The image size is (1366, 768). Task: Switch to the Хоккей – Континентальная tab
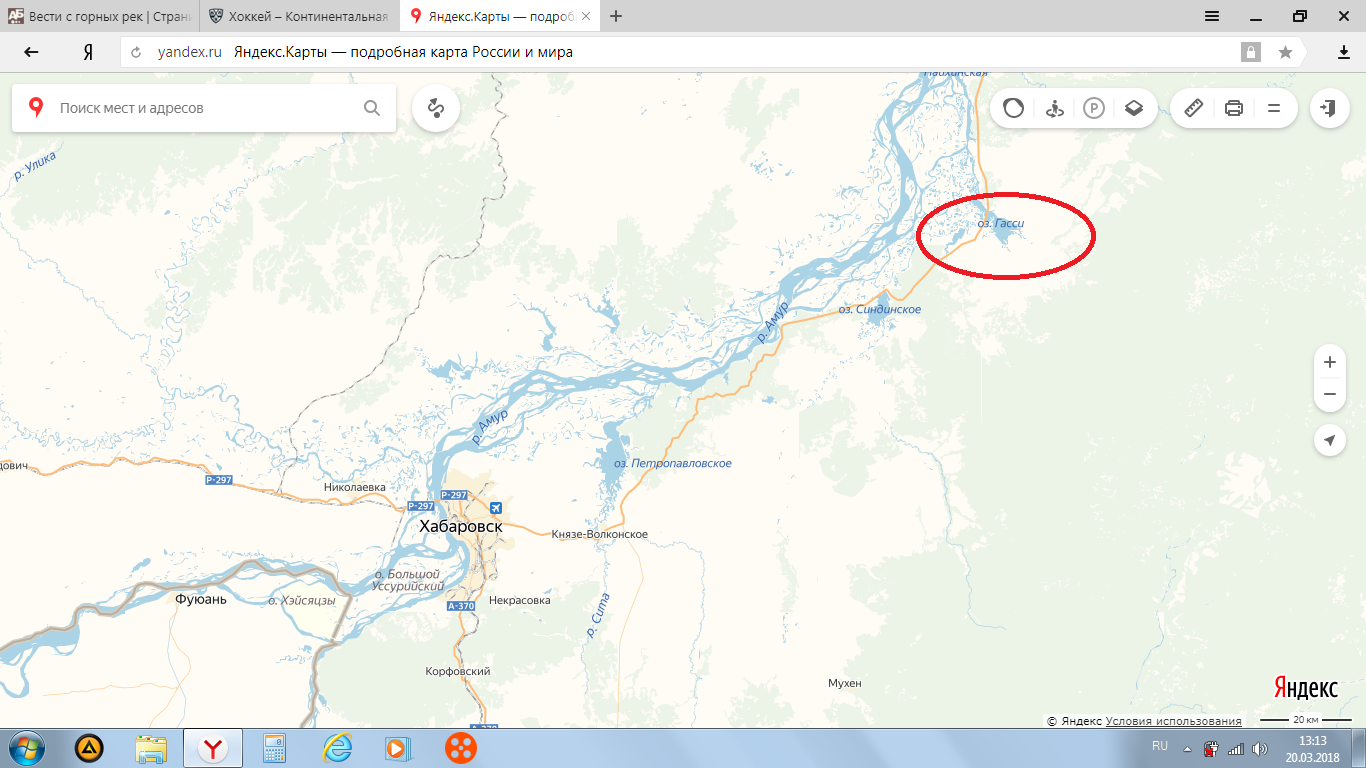(x=299, y=16)
